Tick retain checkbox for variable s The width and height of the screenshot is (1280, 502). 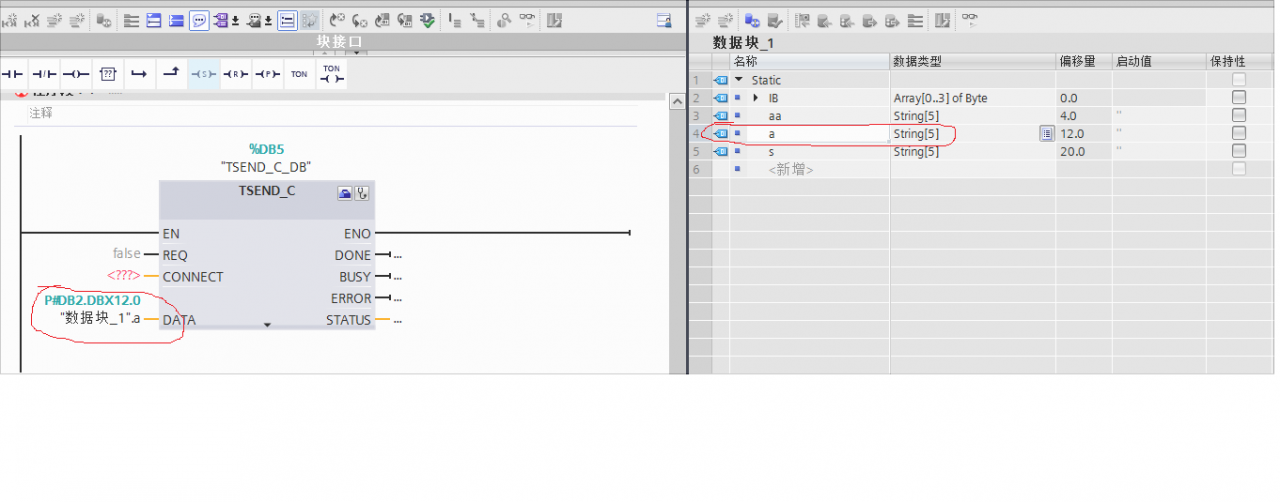(x=1239, y=152)
